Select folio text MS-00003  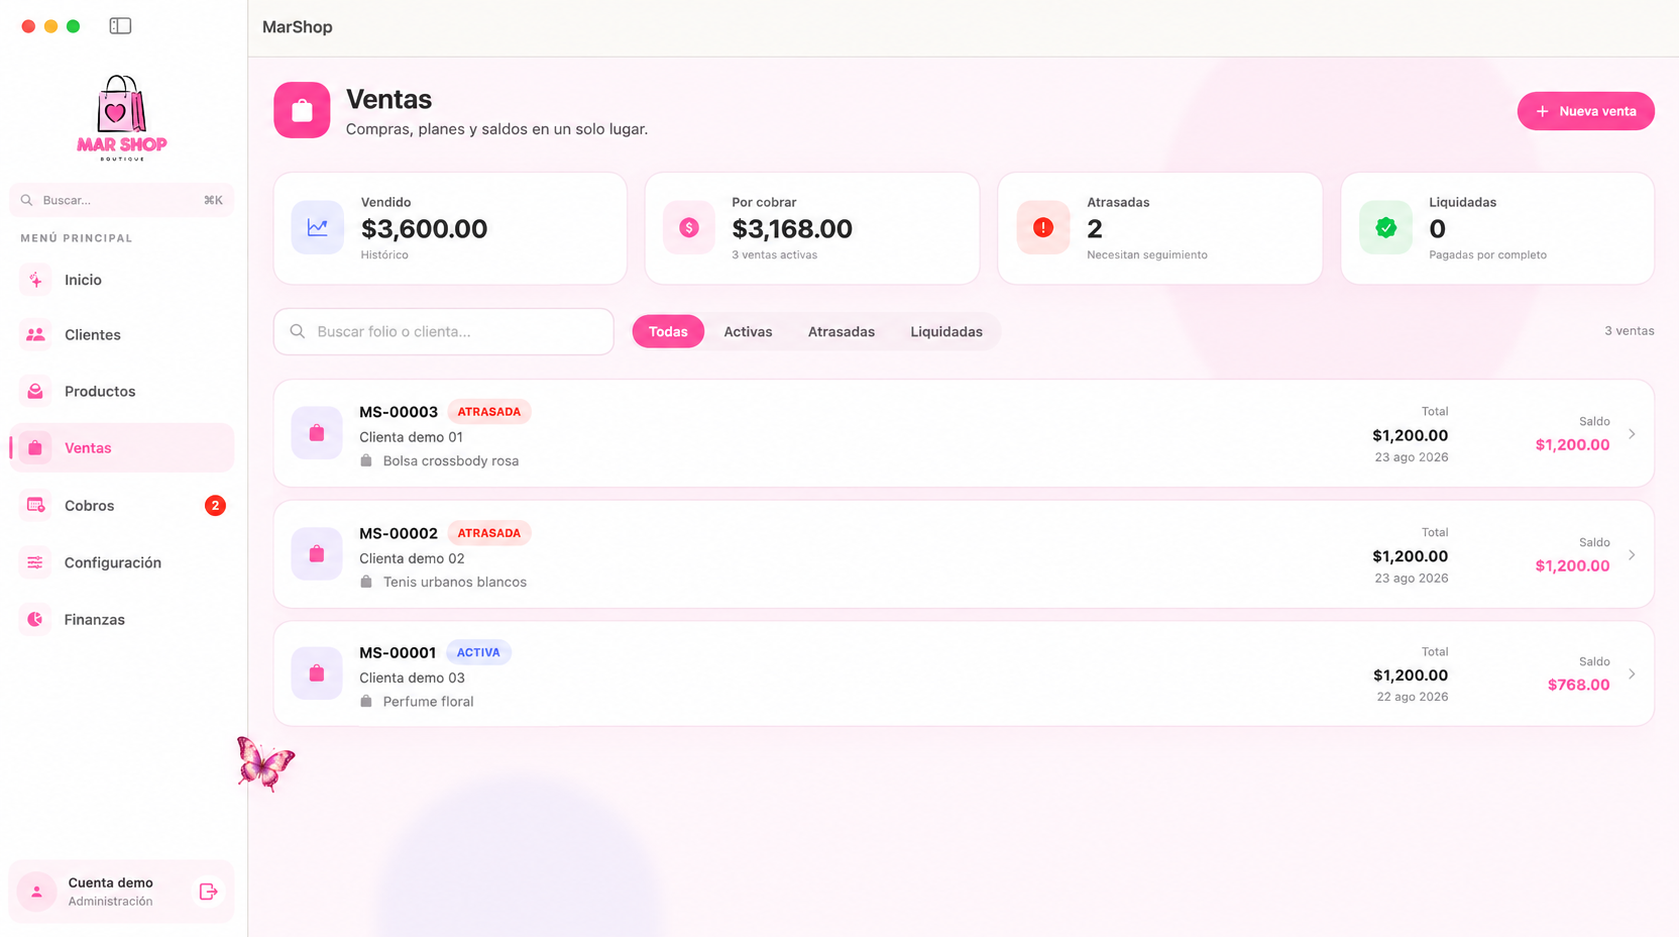398,412
